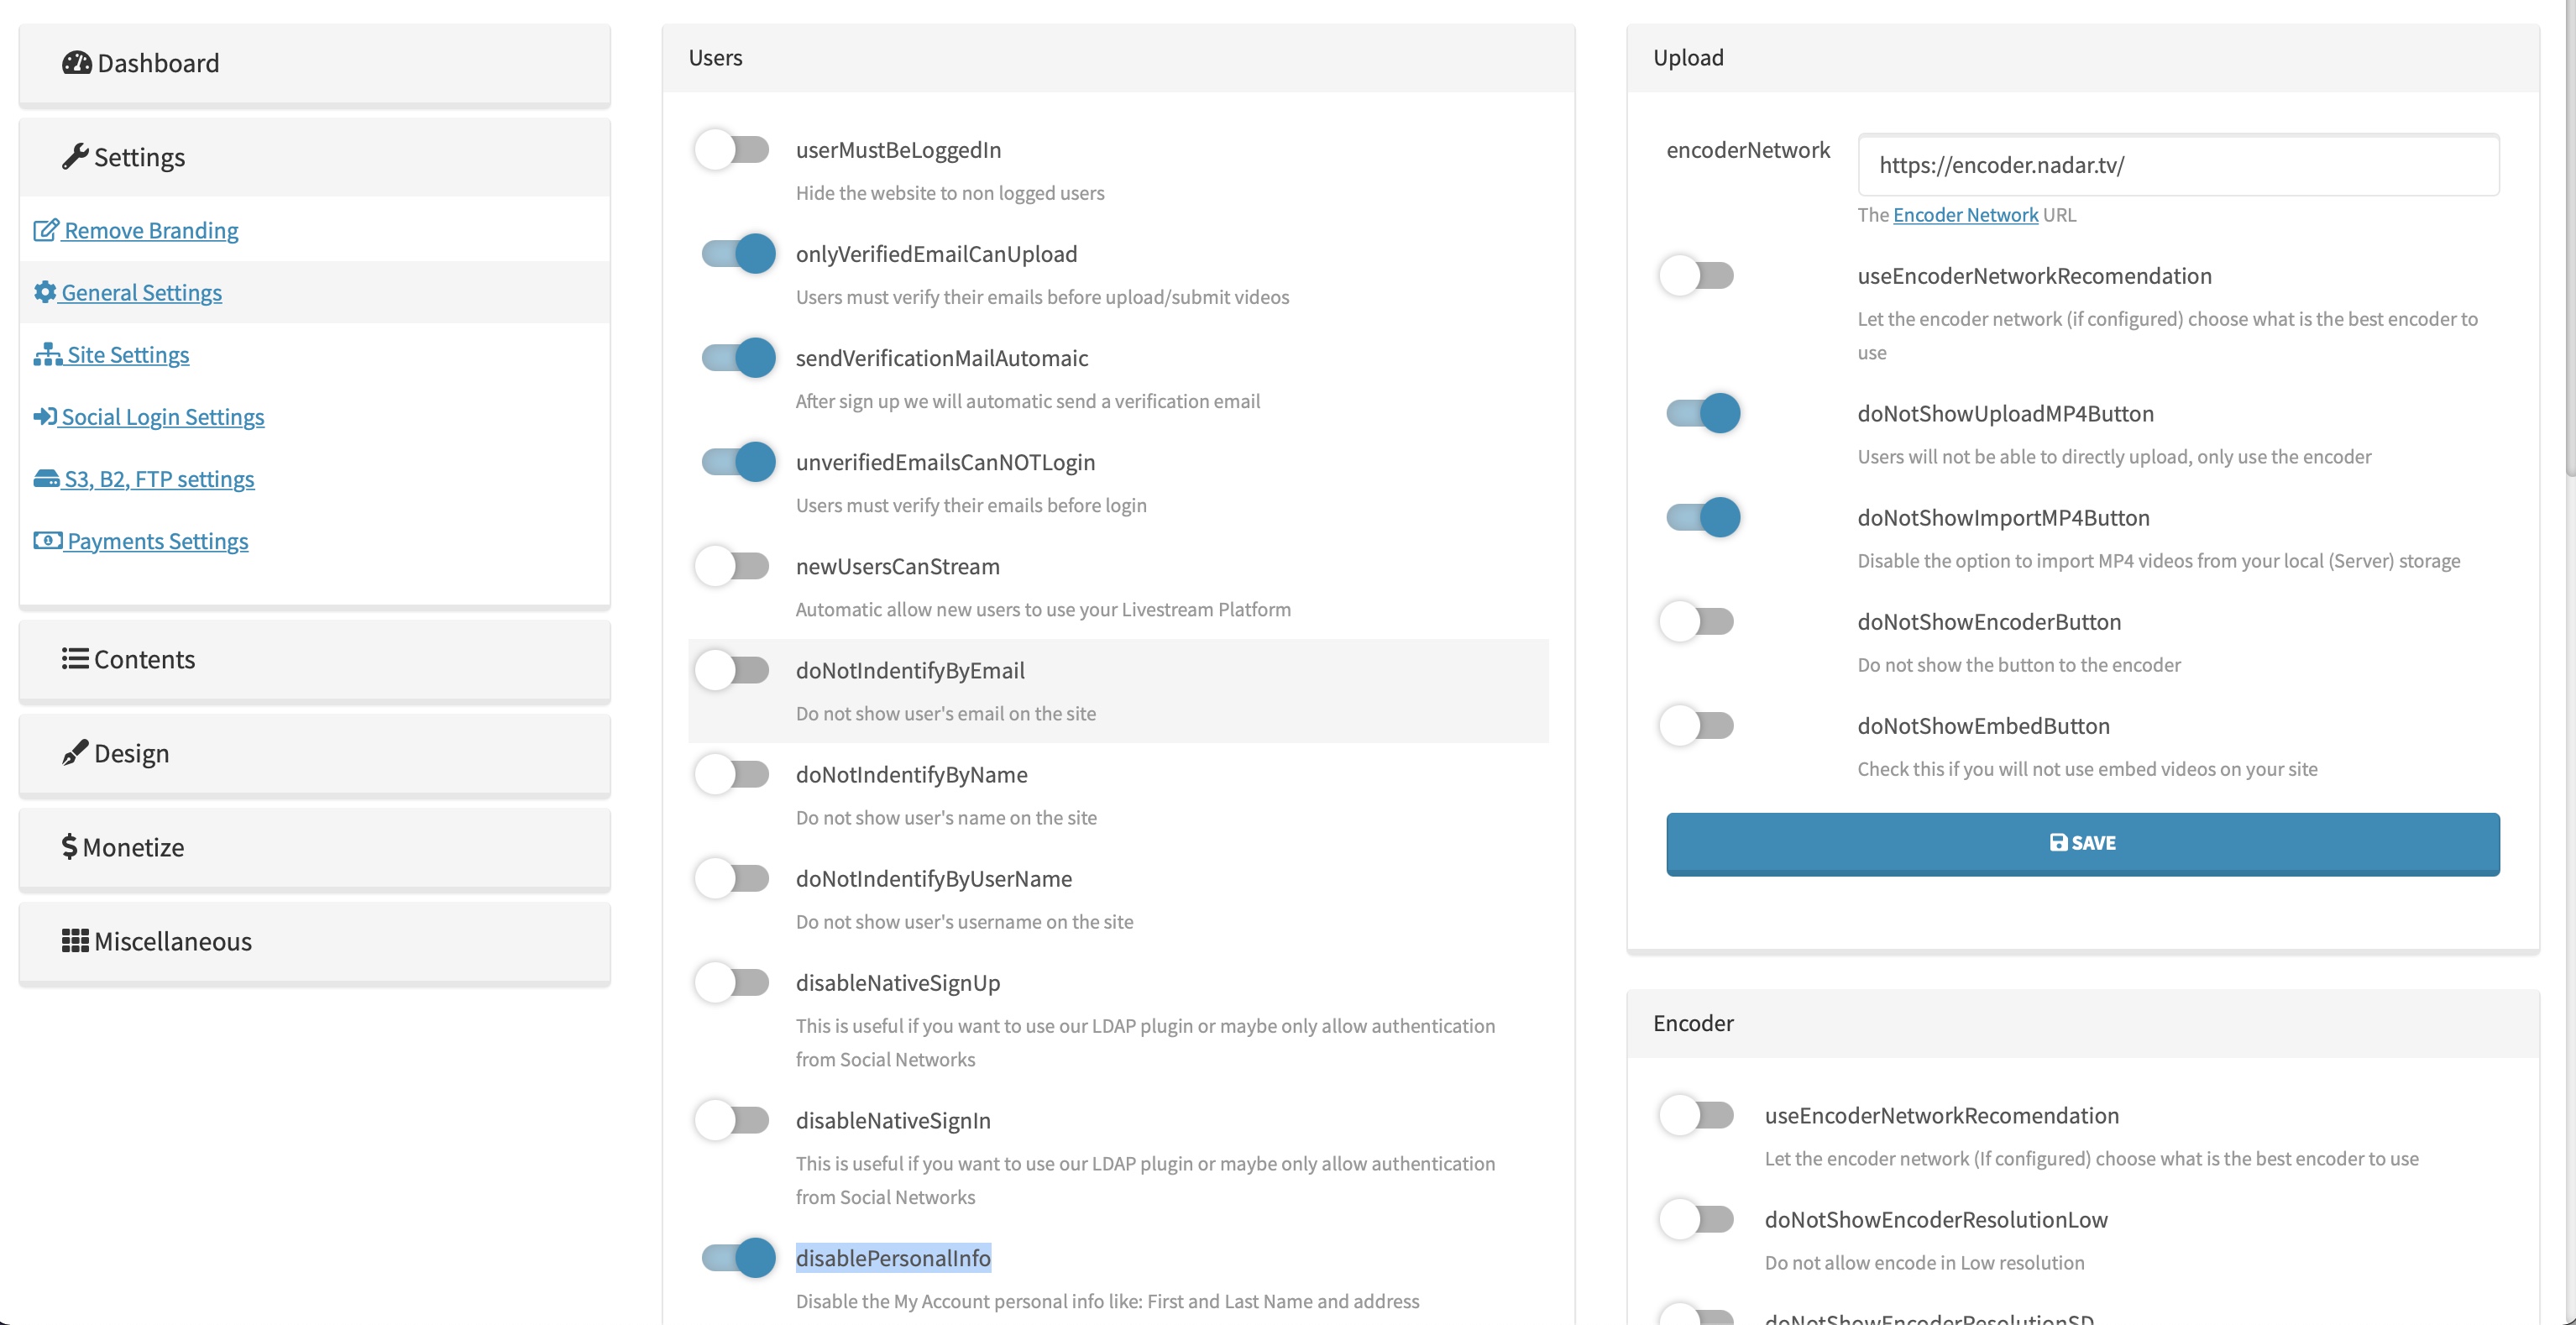
Task: Click the General Settings gear icon
Action: point(45,292)
